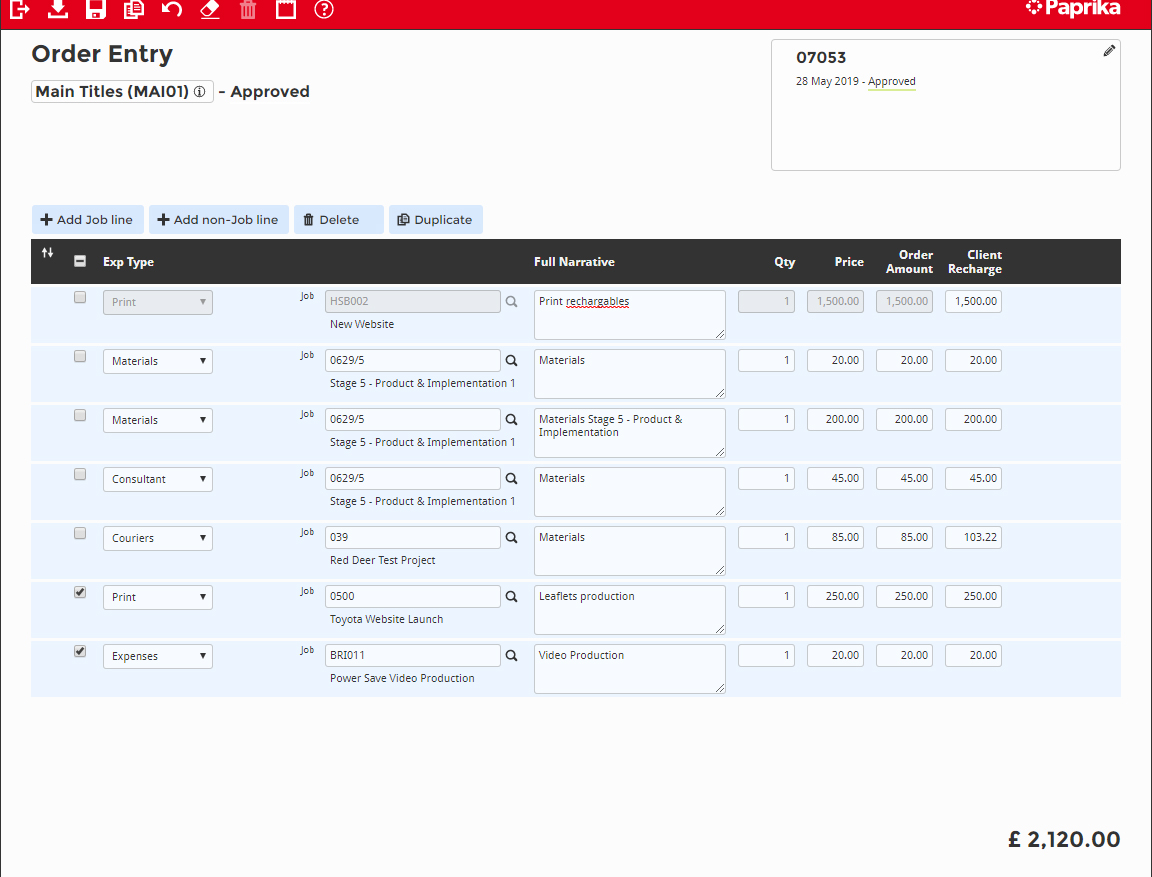Image resolution: width=1152 pixels, height=877 pixels.
Task: Click the pencil edit icon on order 07053
Action: tap(1109, 51)
